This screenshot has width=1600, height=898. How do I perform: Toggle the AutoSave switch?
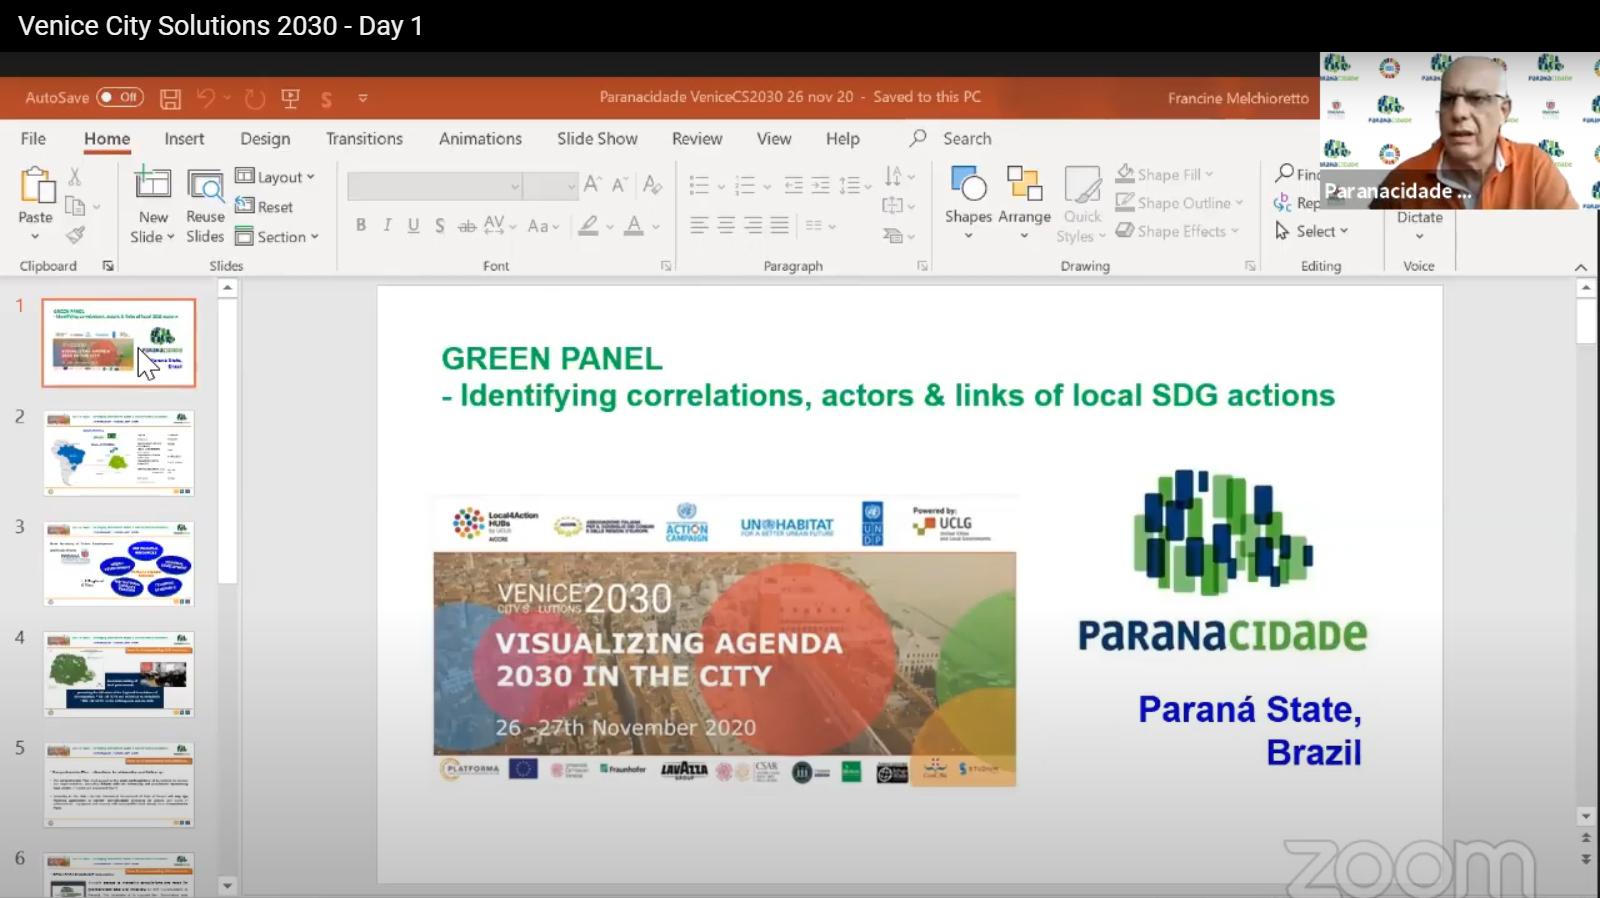pos(120,98)
